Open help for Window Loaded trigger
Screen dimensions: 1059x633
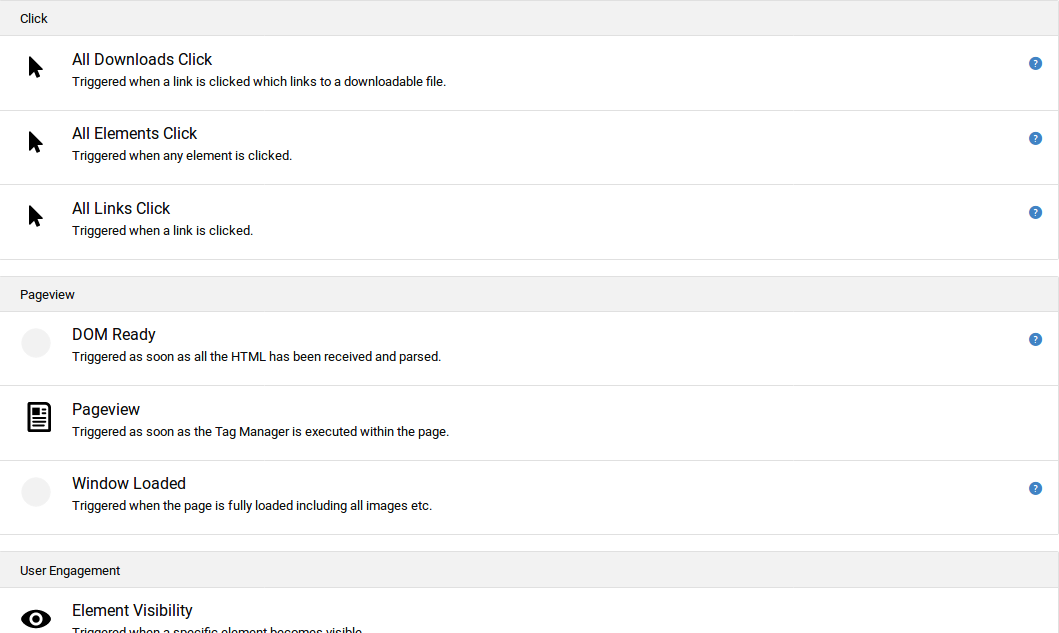[1035, 488]
